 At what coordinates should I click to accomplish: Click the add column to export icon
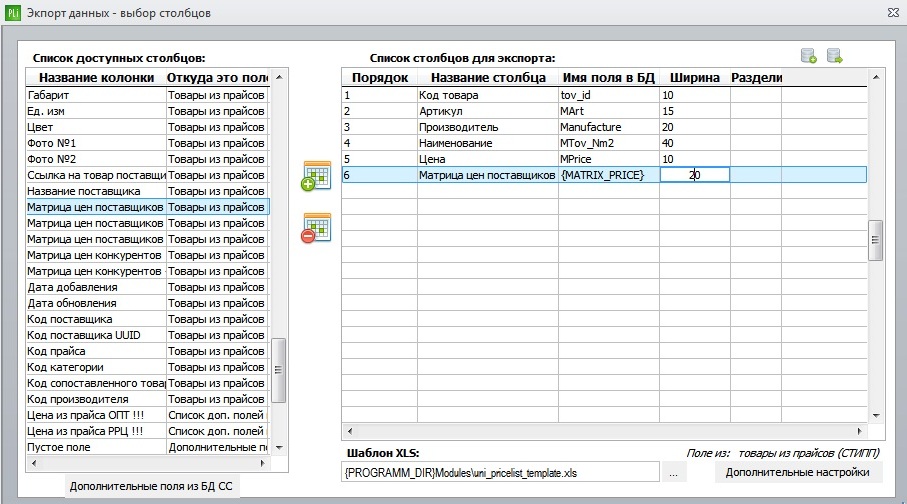[x=316, y=176]
